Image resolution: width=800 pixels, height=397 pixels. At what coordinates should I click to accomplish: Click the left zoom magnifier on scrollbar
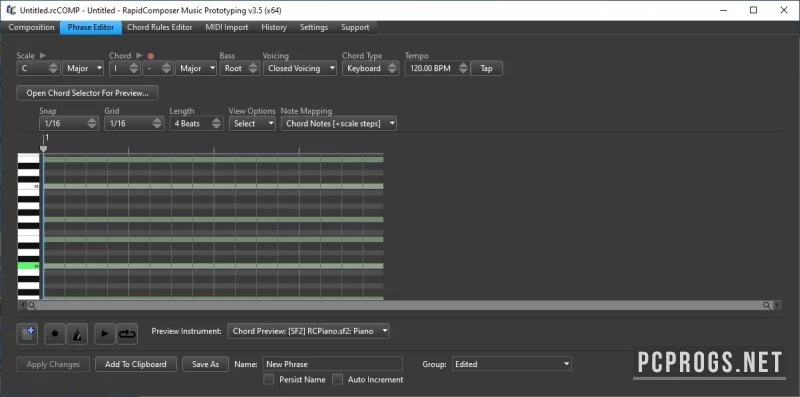pos(32,306)
